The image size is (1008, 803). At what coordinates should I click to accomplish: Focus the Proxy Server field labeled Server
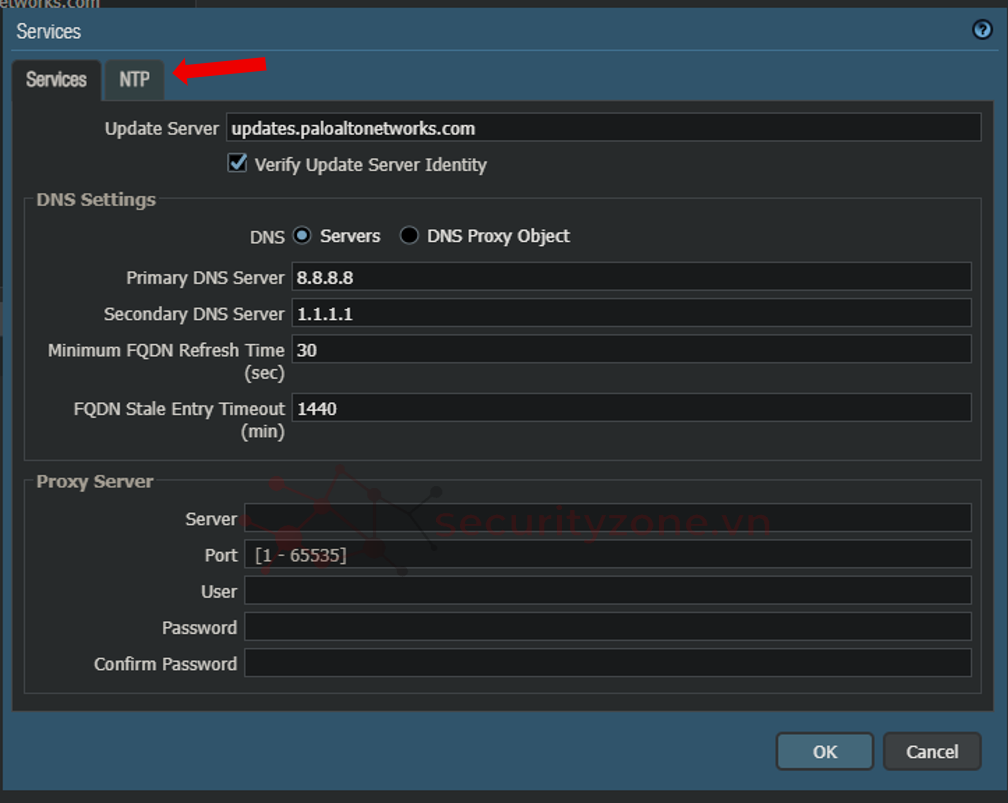[x=607, y=518]
